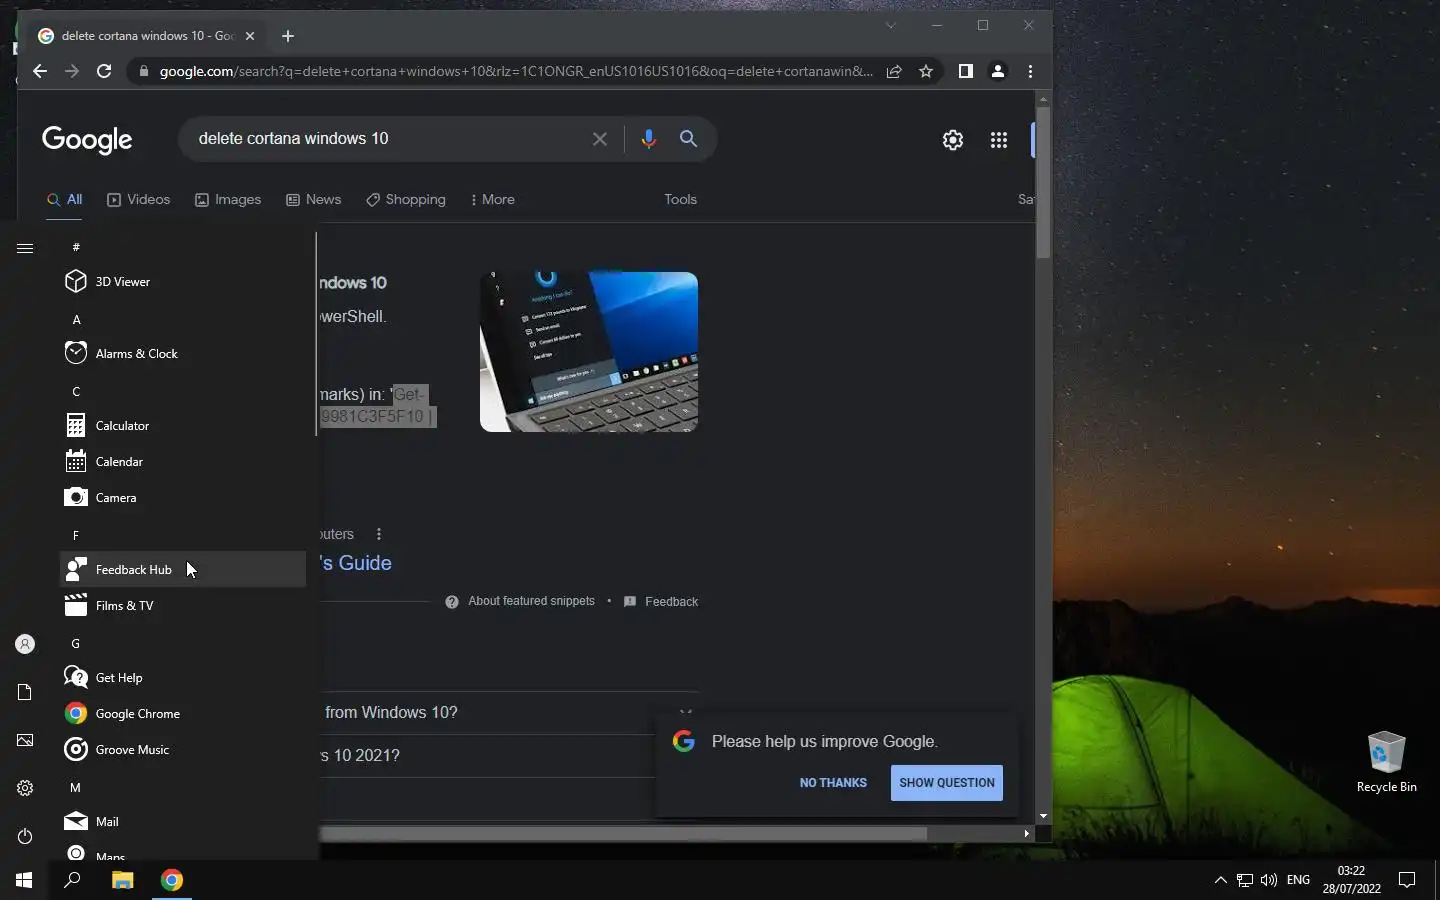The height and width of the screenshot is (900, 1440).
Task: Launch Alarms & Clock app
Action: (x=183, y=354)
